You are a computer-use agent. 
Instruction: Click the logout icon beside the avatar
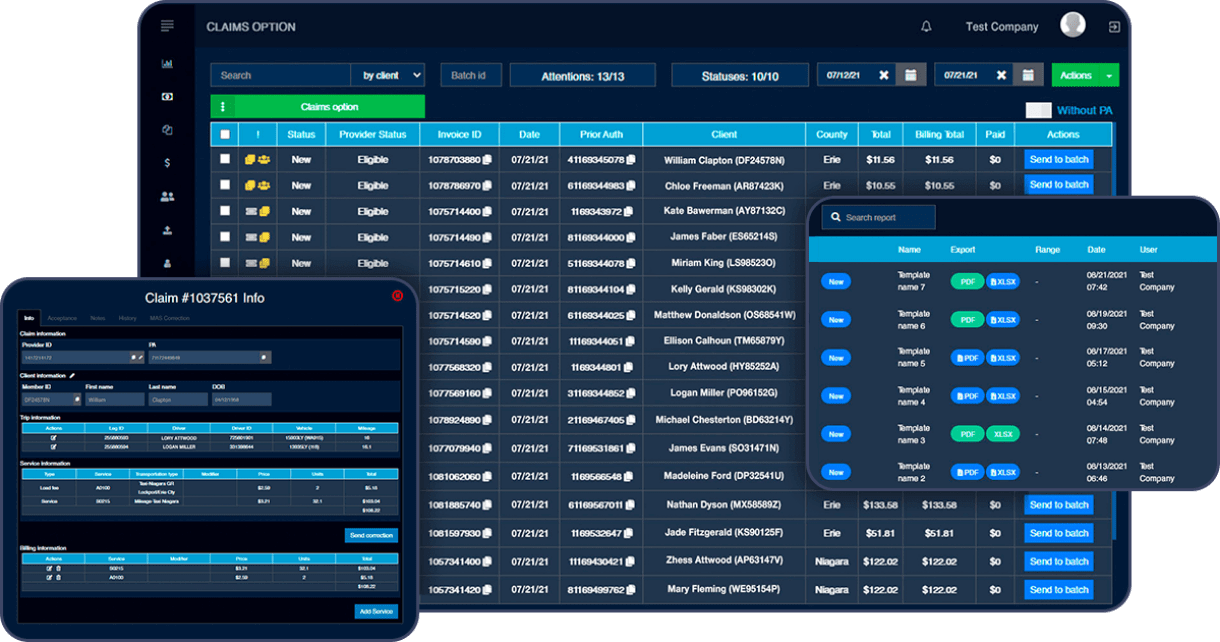1114,27
